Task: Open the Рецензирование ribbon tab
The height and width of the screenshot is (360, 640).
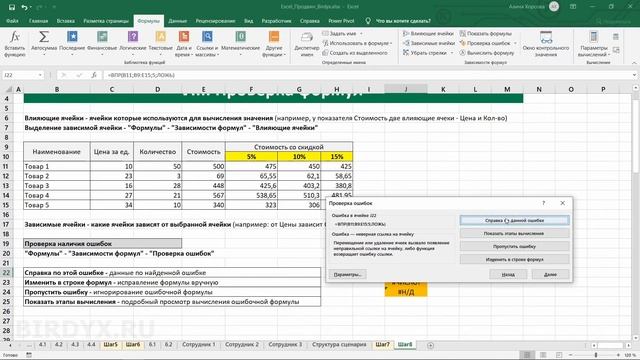Action: pyautogui.click(x=216, y=21)
